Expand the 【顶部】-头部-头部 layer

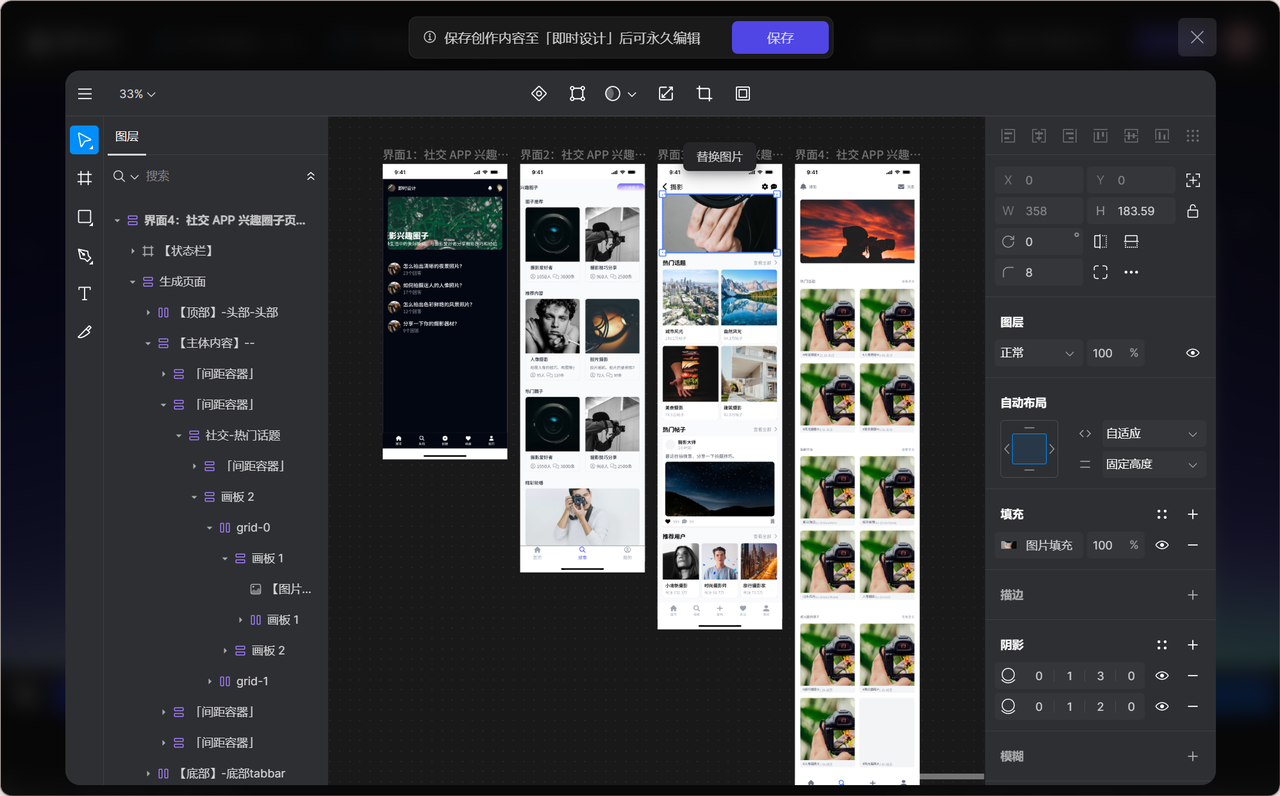point(149,313)
